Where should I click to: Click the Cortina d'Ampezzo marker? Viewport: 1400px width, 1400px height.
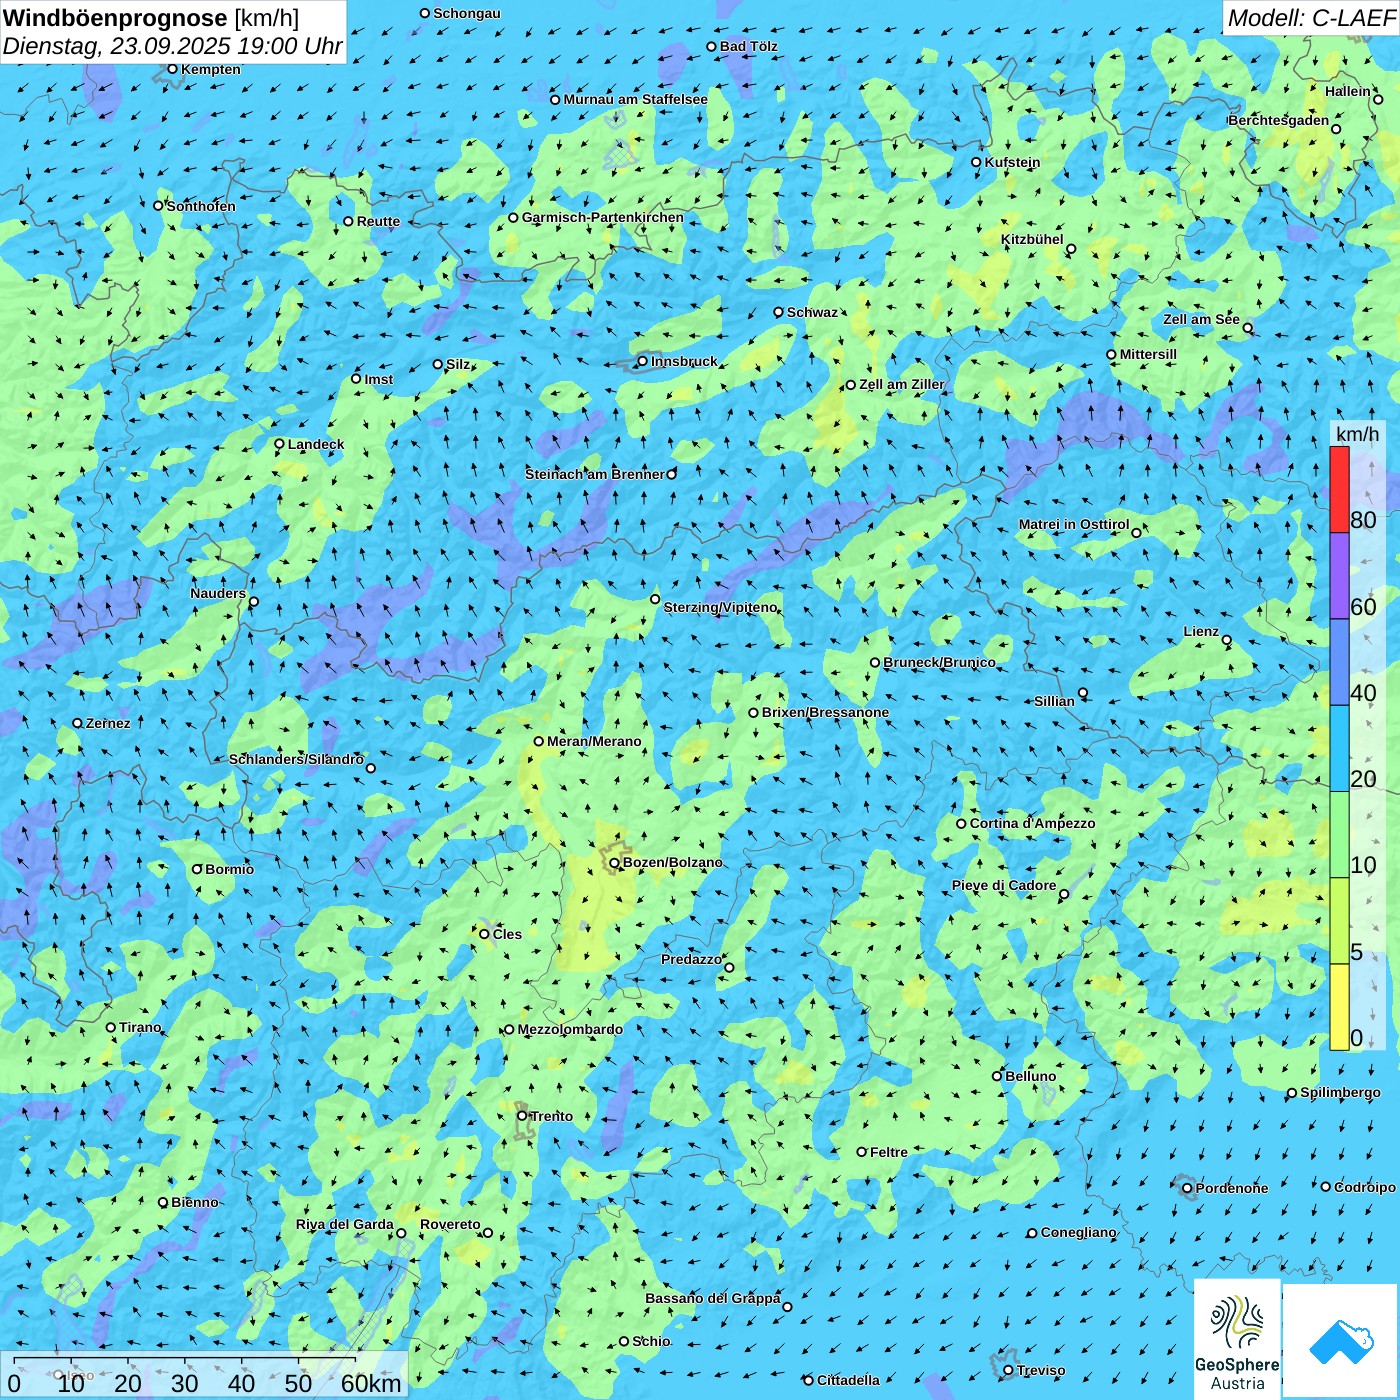(962, 824)
